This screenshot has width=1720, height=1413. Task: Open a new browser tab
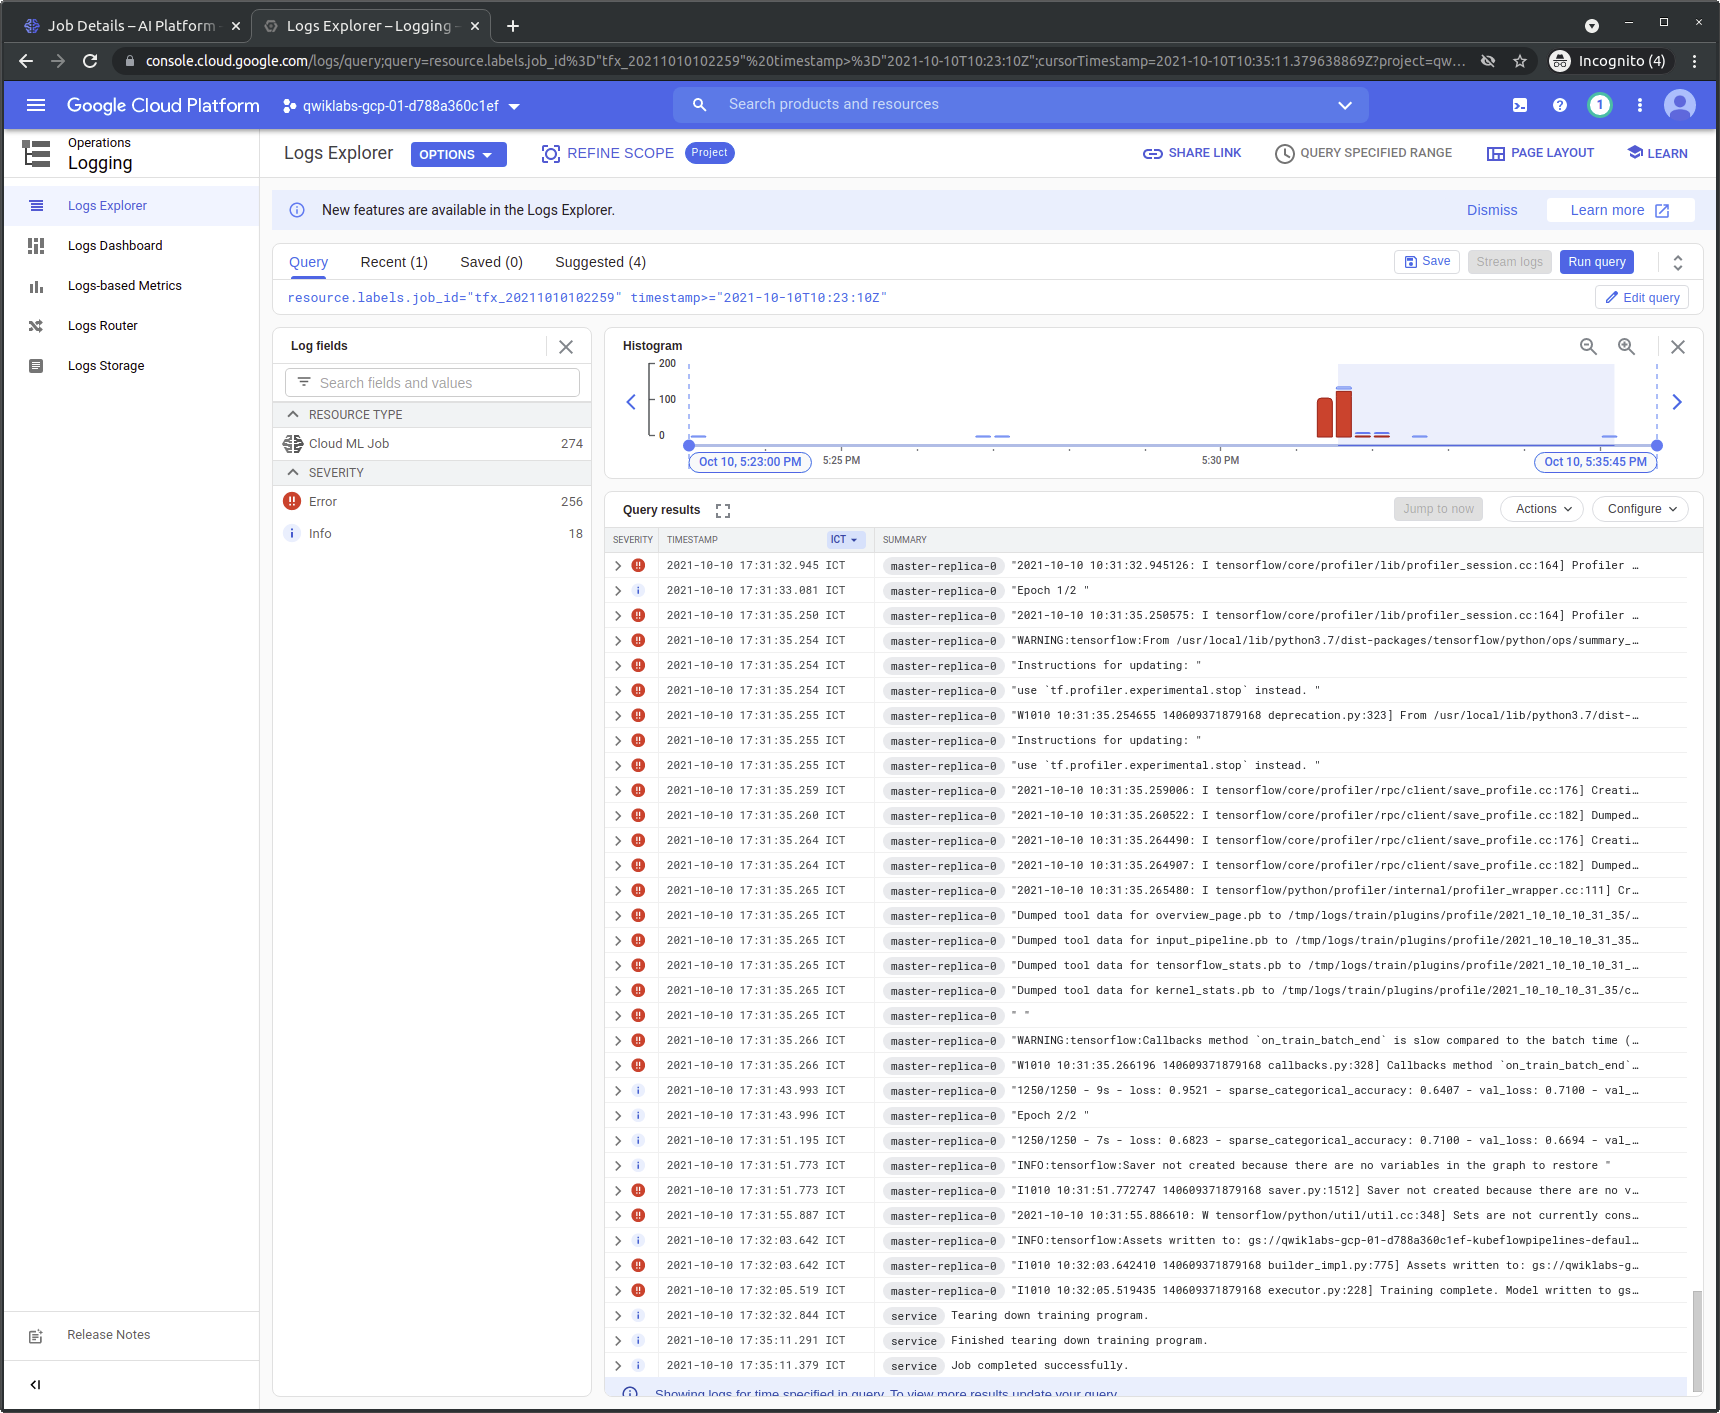click(513, 26)
